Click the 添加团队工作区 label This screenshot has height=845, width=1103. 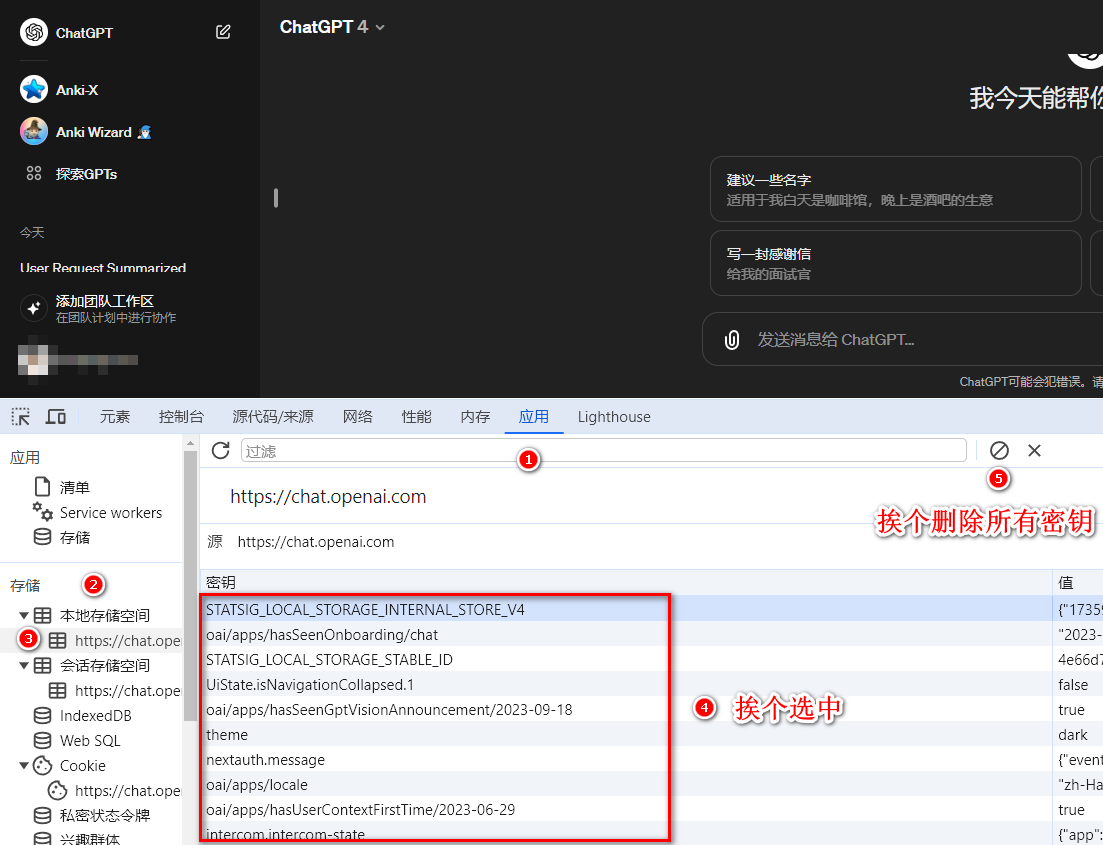[105, 301]
